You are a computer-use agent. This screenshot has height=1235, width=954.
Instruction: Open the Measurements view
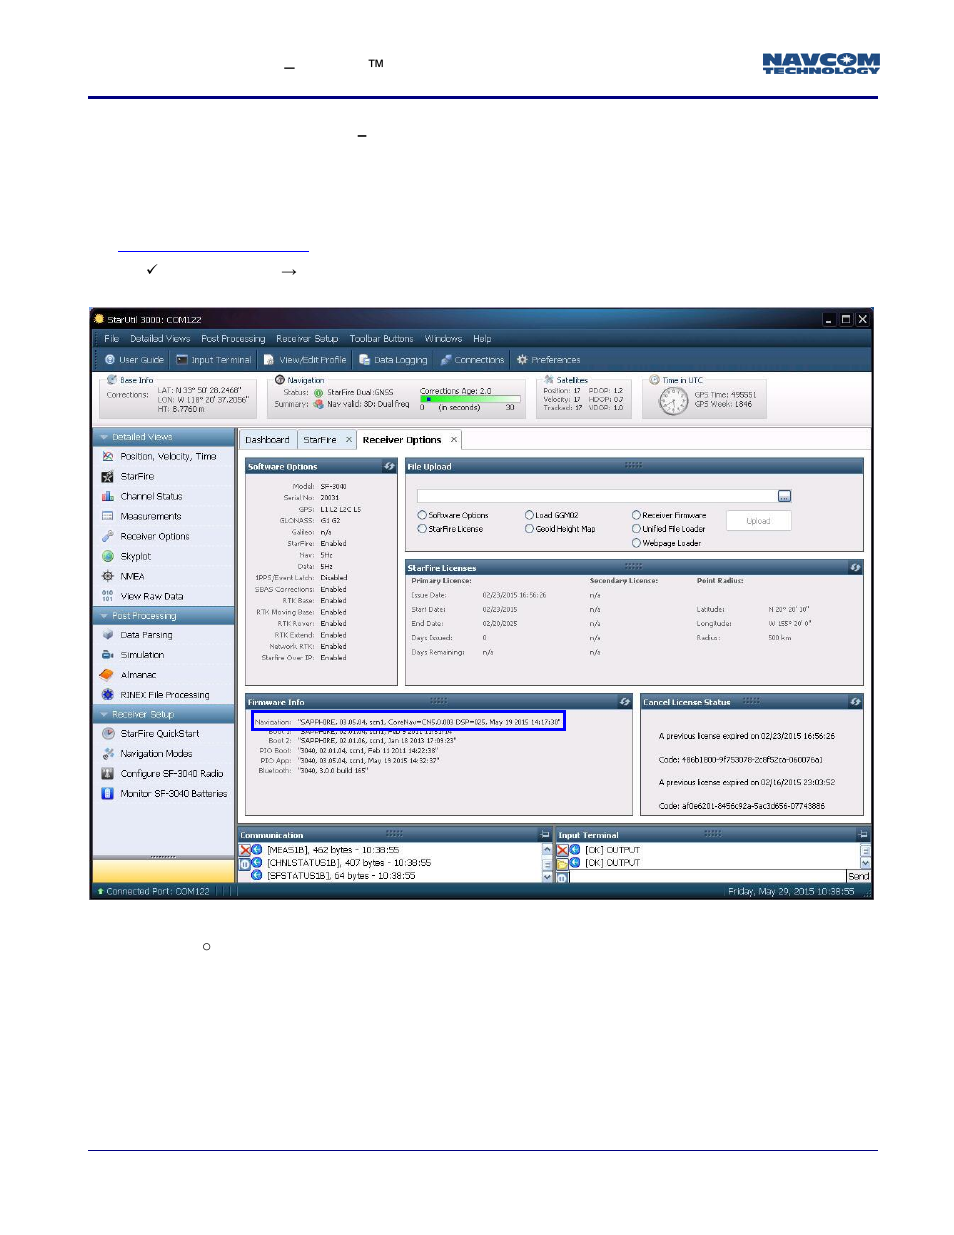point(141,516)
